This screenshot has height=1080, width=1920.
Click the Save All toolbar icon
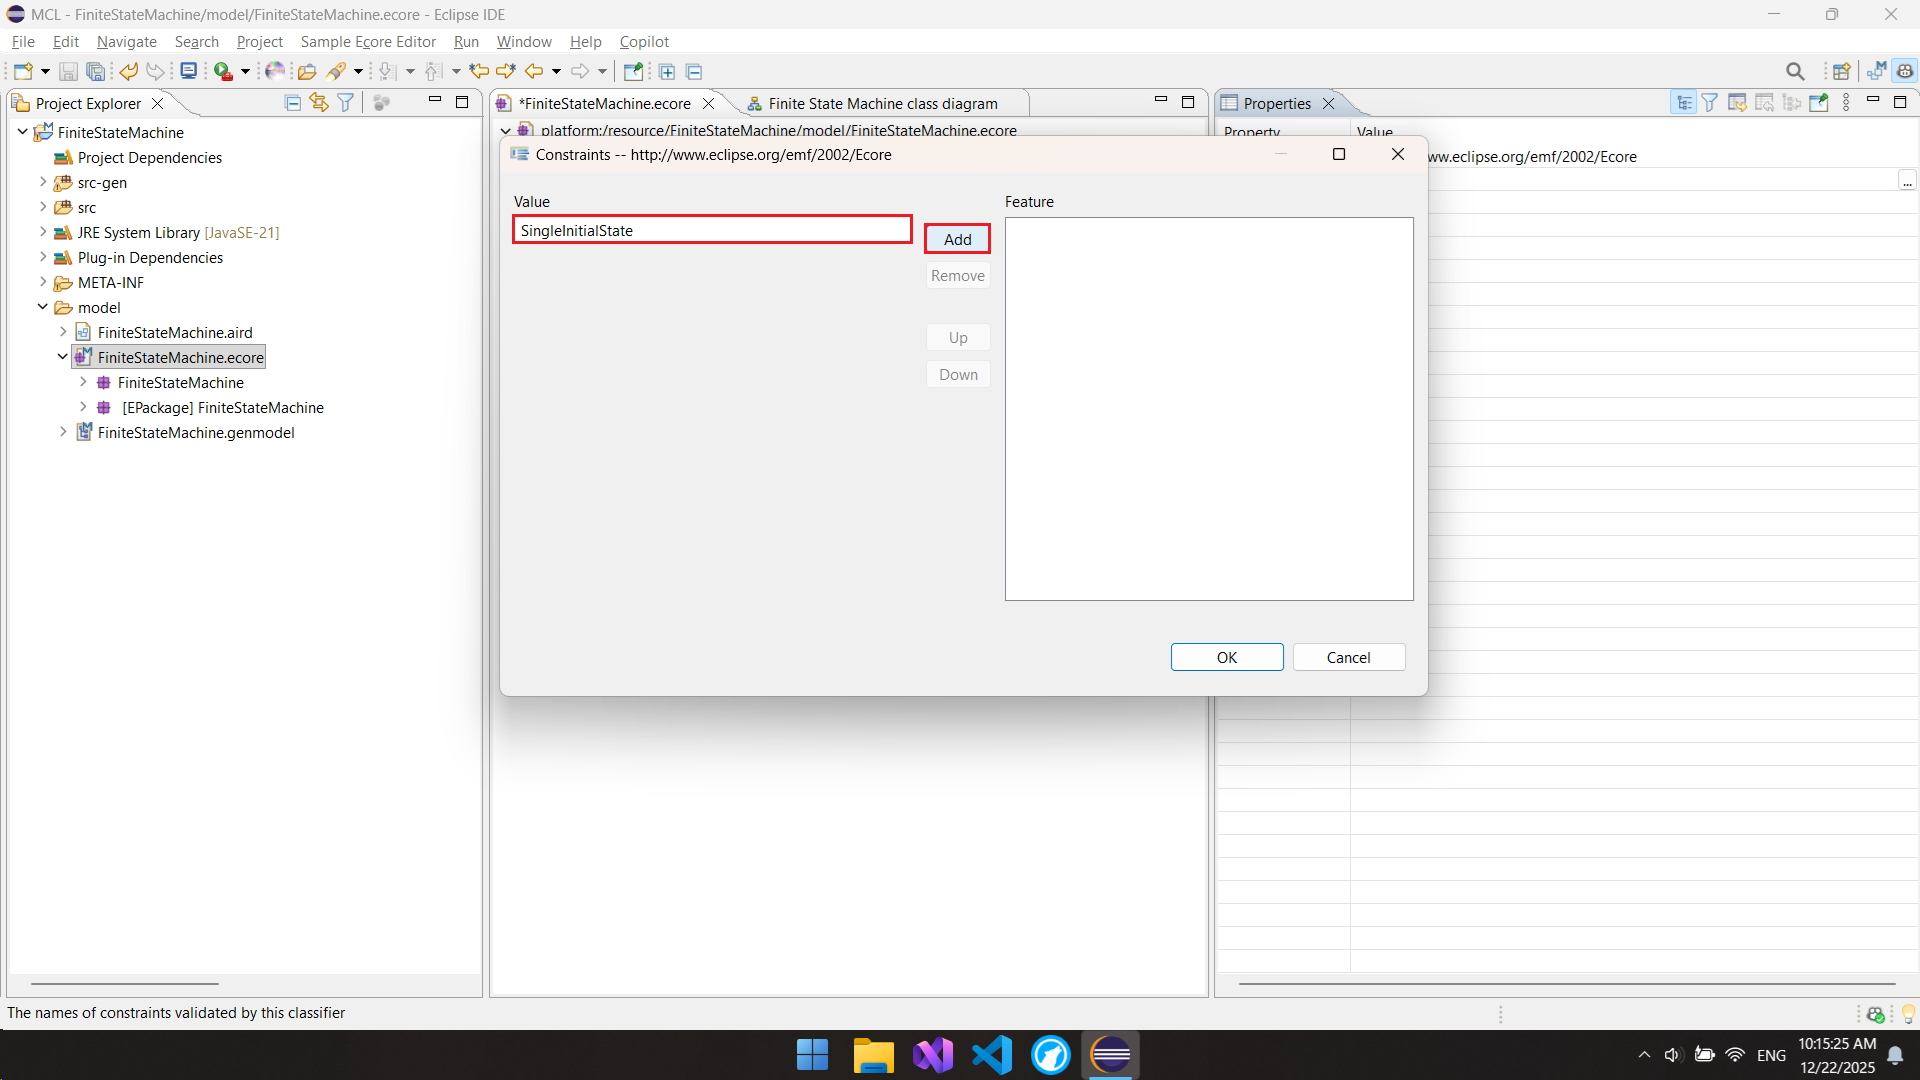(96, 72)
